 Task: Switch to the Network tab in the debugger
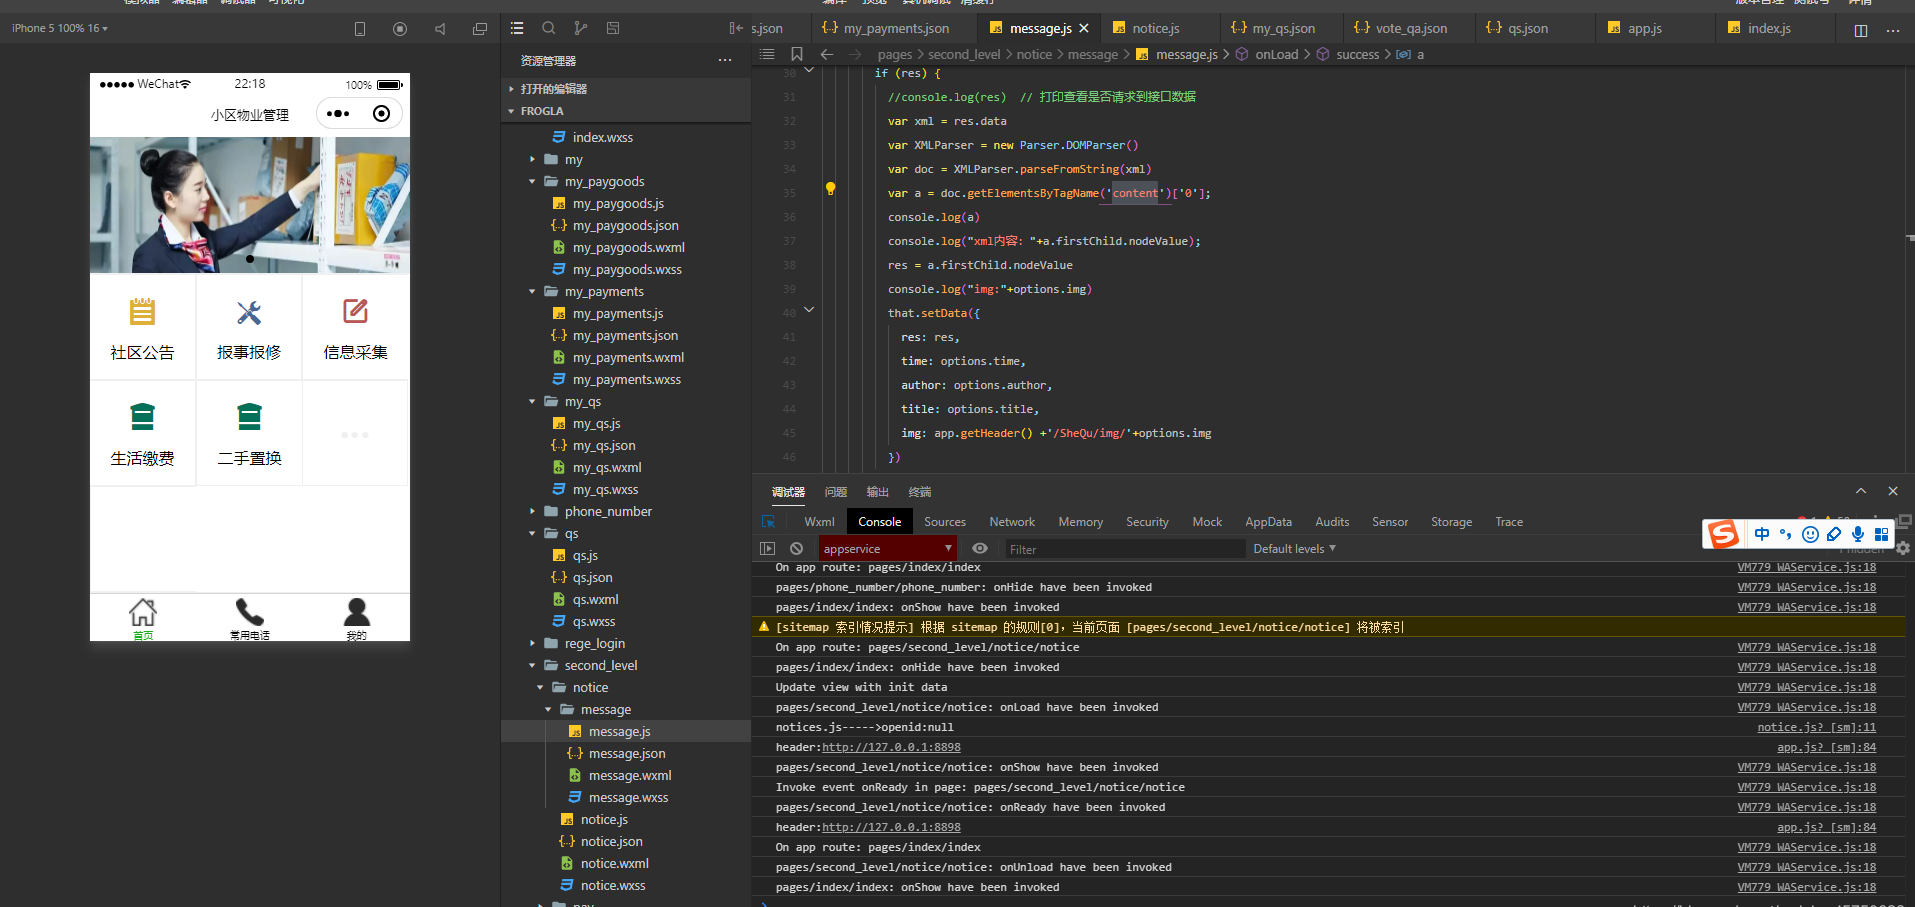pos(1011,521)
